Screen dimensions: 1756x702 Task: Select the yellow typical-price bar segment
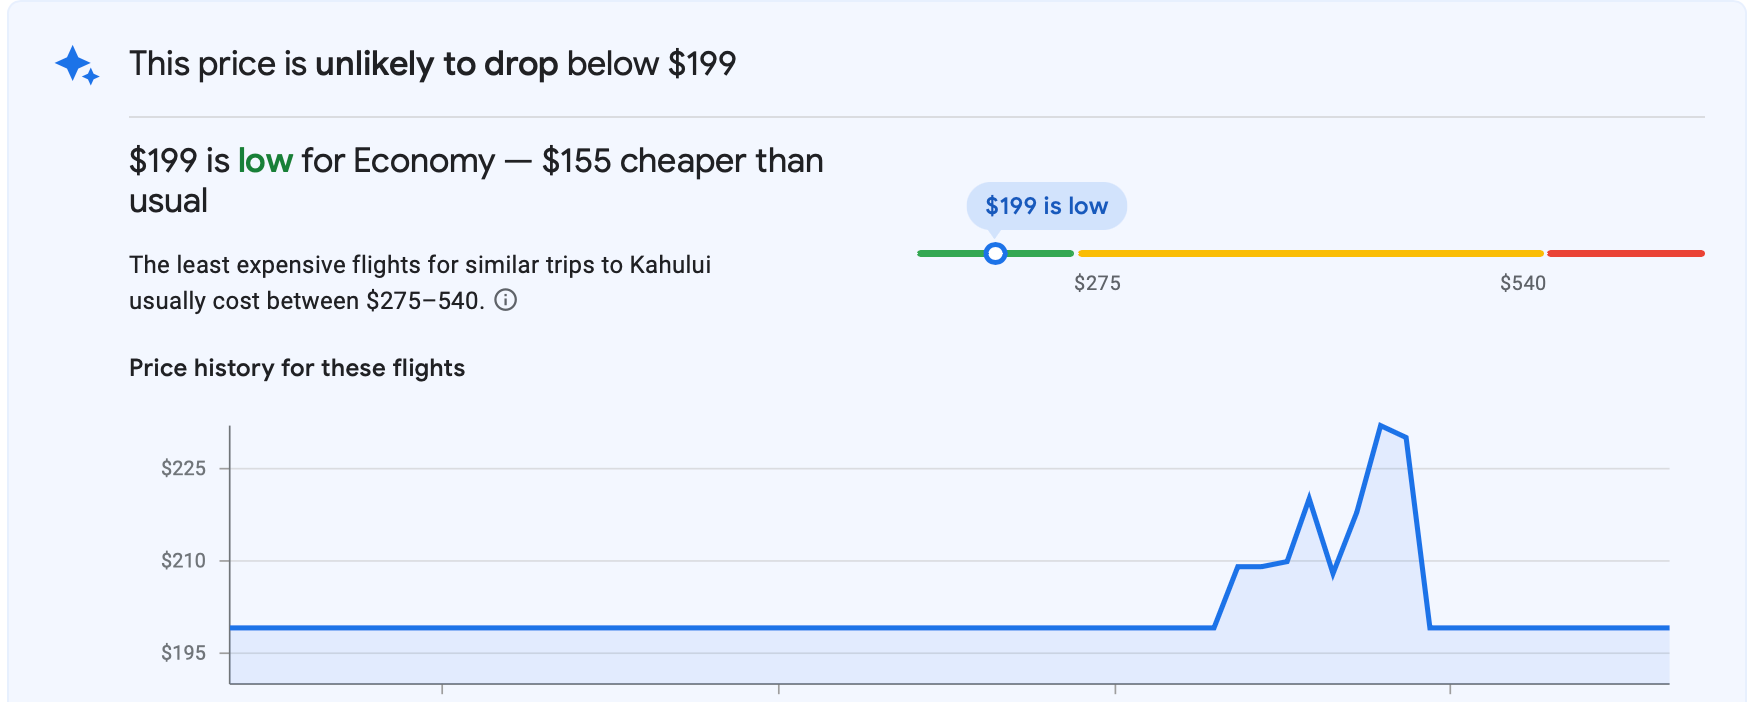click(1310, 254)
